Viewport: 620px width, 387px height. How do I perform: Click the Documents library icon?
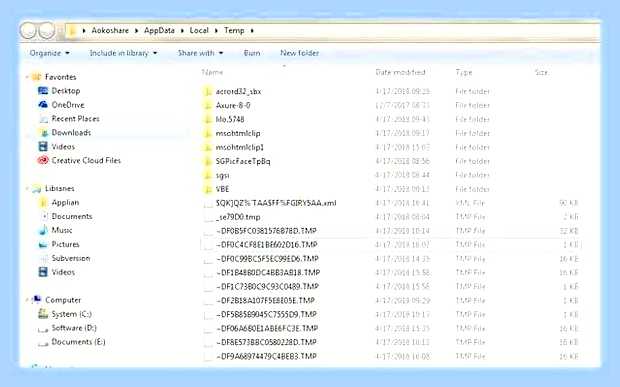(x=43, y=216)
